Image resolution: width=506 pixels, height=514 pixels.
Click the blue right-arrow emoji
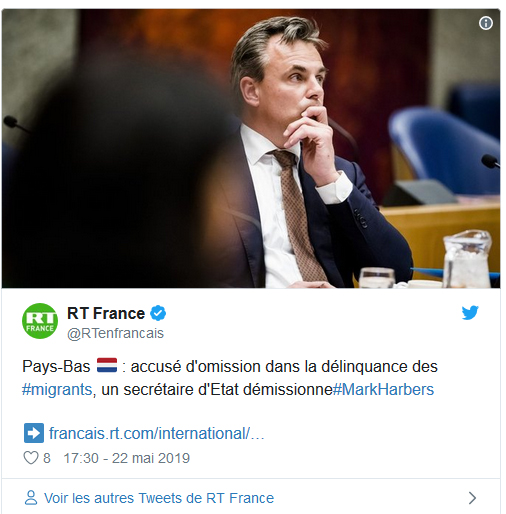point(34,433)
